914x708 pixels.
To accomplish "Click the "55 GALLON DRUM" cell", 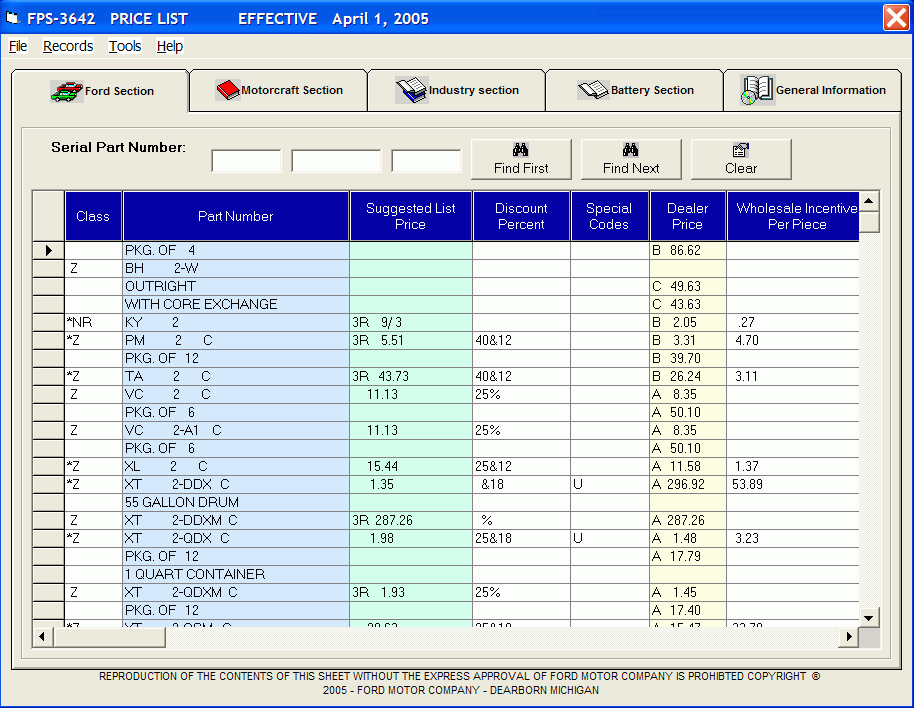I will click(236, 502).
